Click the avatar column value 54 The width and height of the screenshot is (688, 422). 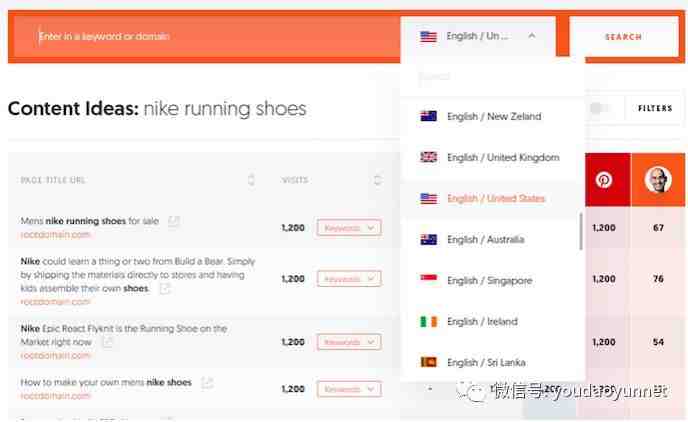[658, 342]
